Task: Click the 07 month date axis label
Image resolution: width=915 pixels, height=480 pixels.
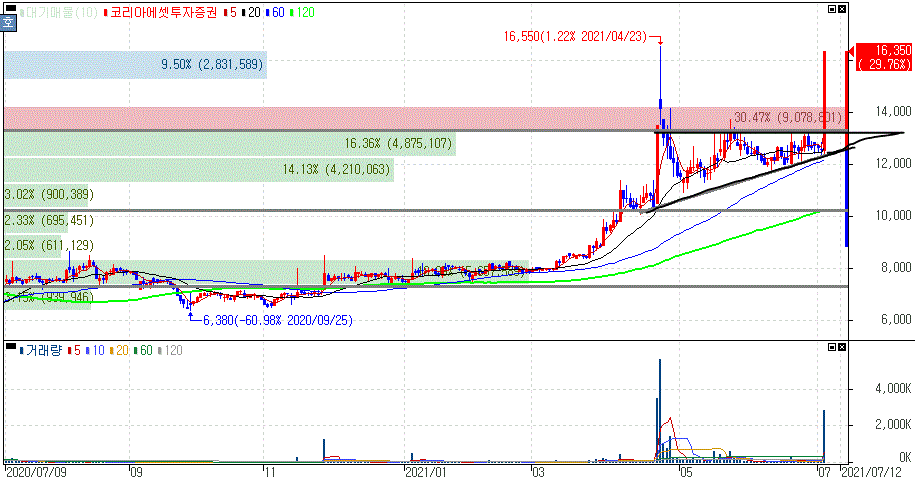Action: coord(824,472)
